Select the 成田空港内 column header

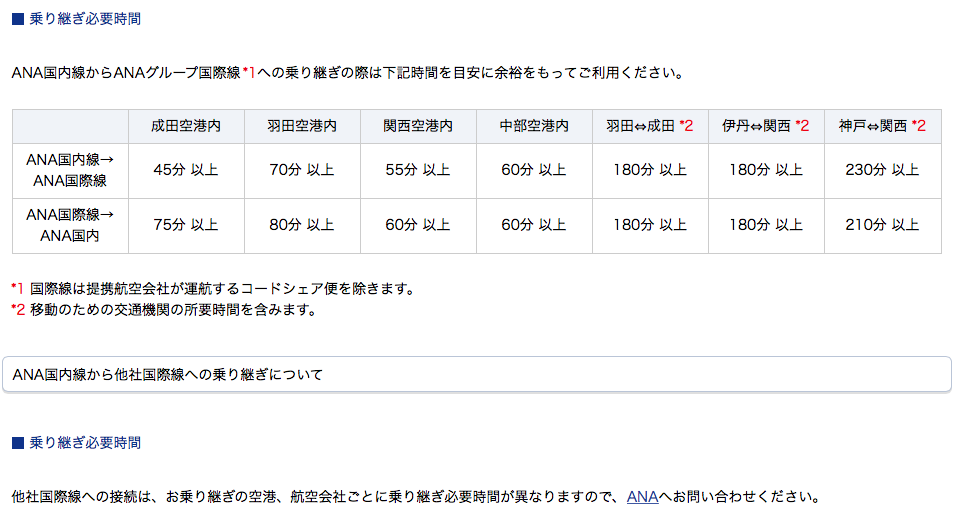(x=186, y=126)
